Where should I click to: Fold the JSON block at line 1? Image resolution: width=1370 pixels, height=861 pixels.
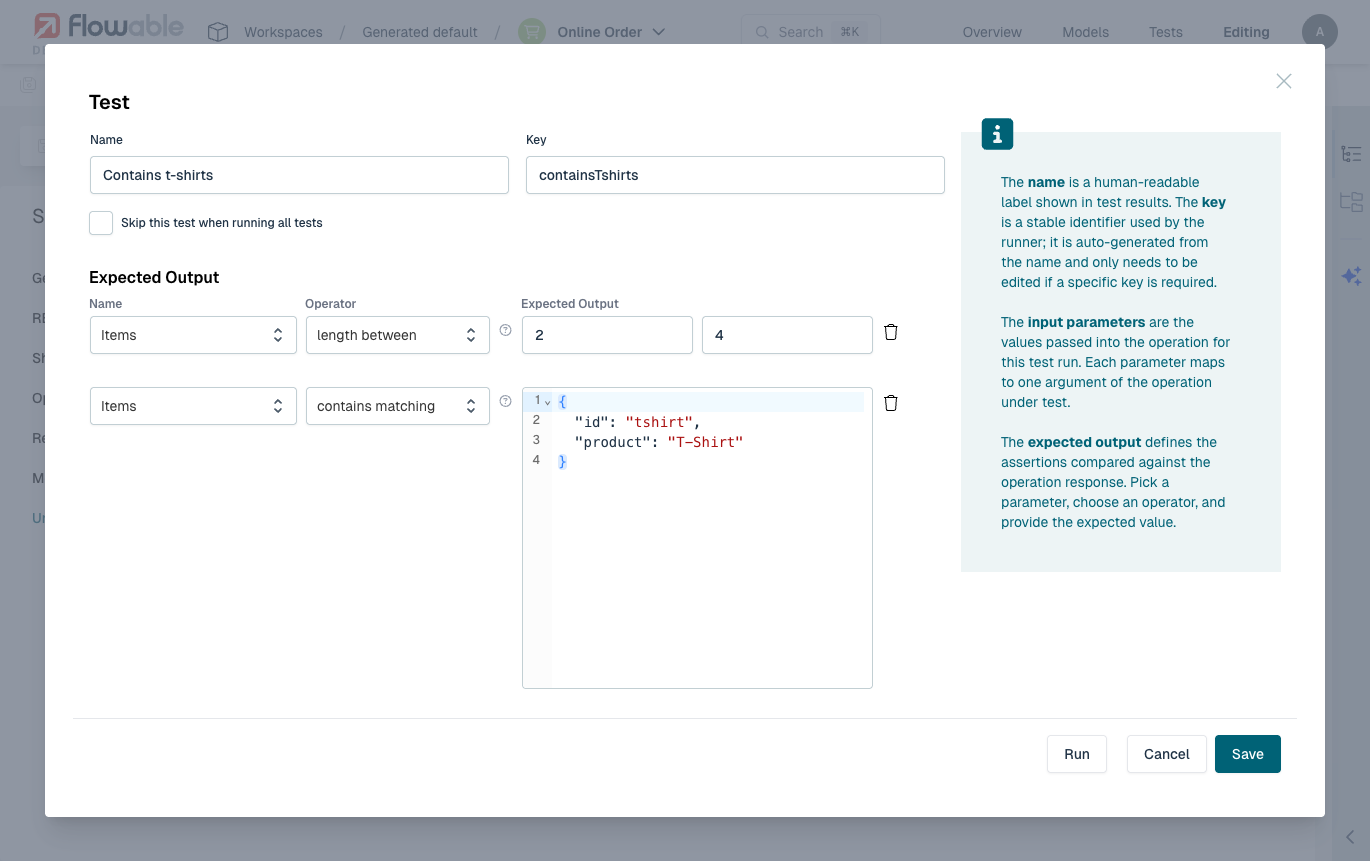pos(548,402)
